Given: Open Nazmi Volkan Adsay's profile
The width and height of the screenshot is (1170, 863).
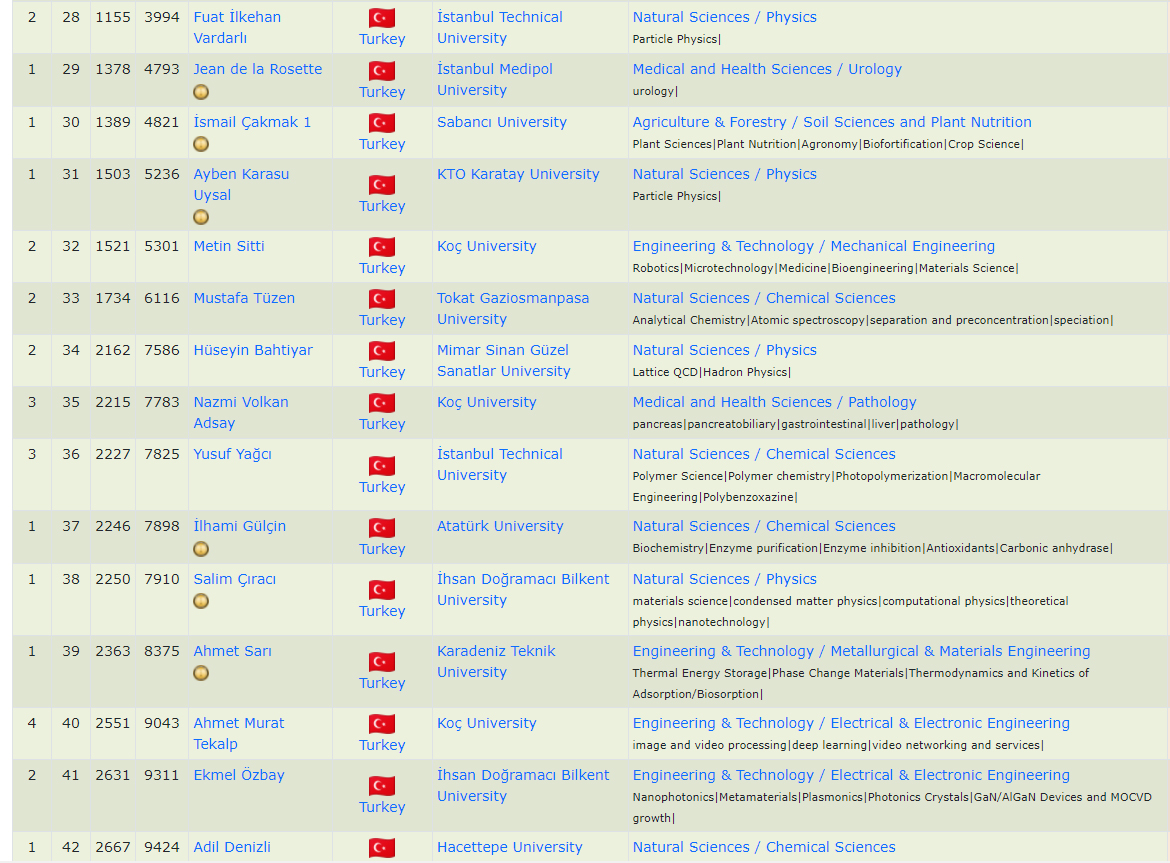Looking at the screenshot, I should click(x=241, y=412).
